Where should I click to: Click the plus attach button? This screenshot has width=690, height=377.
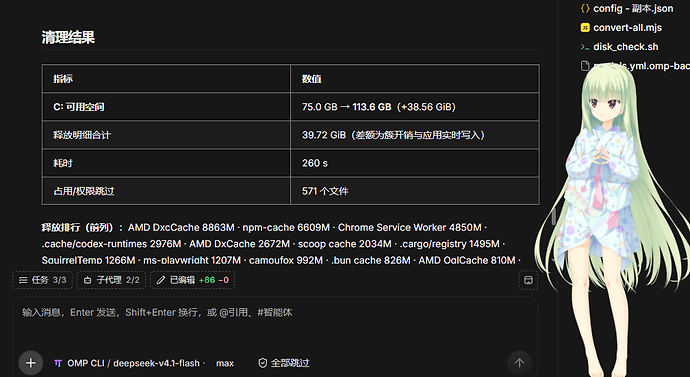click(x=30, y=363)
